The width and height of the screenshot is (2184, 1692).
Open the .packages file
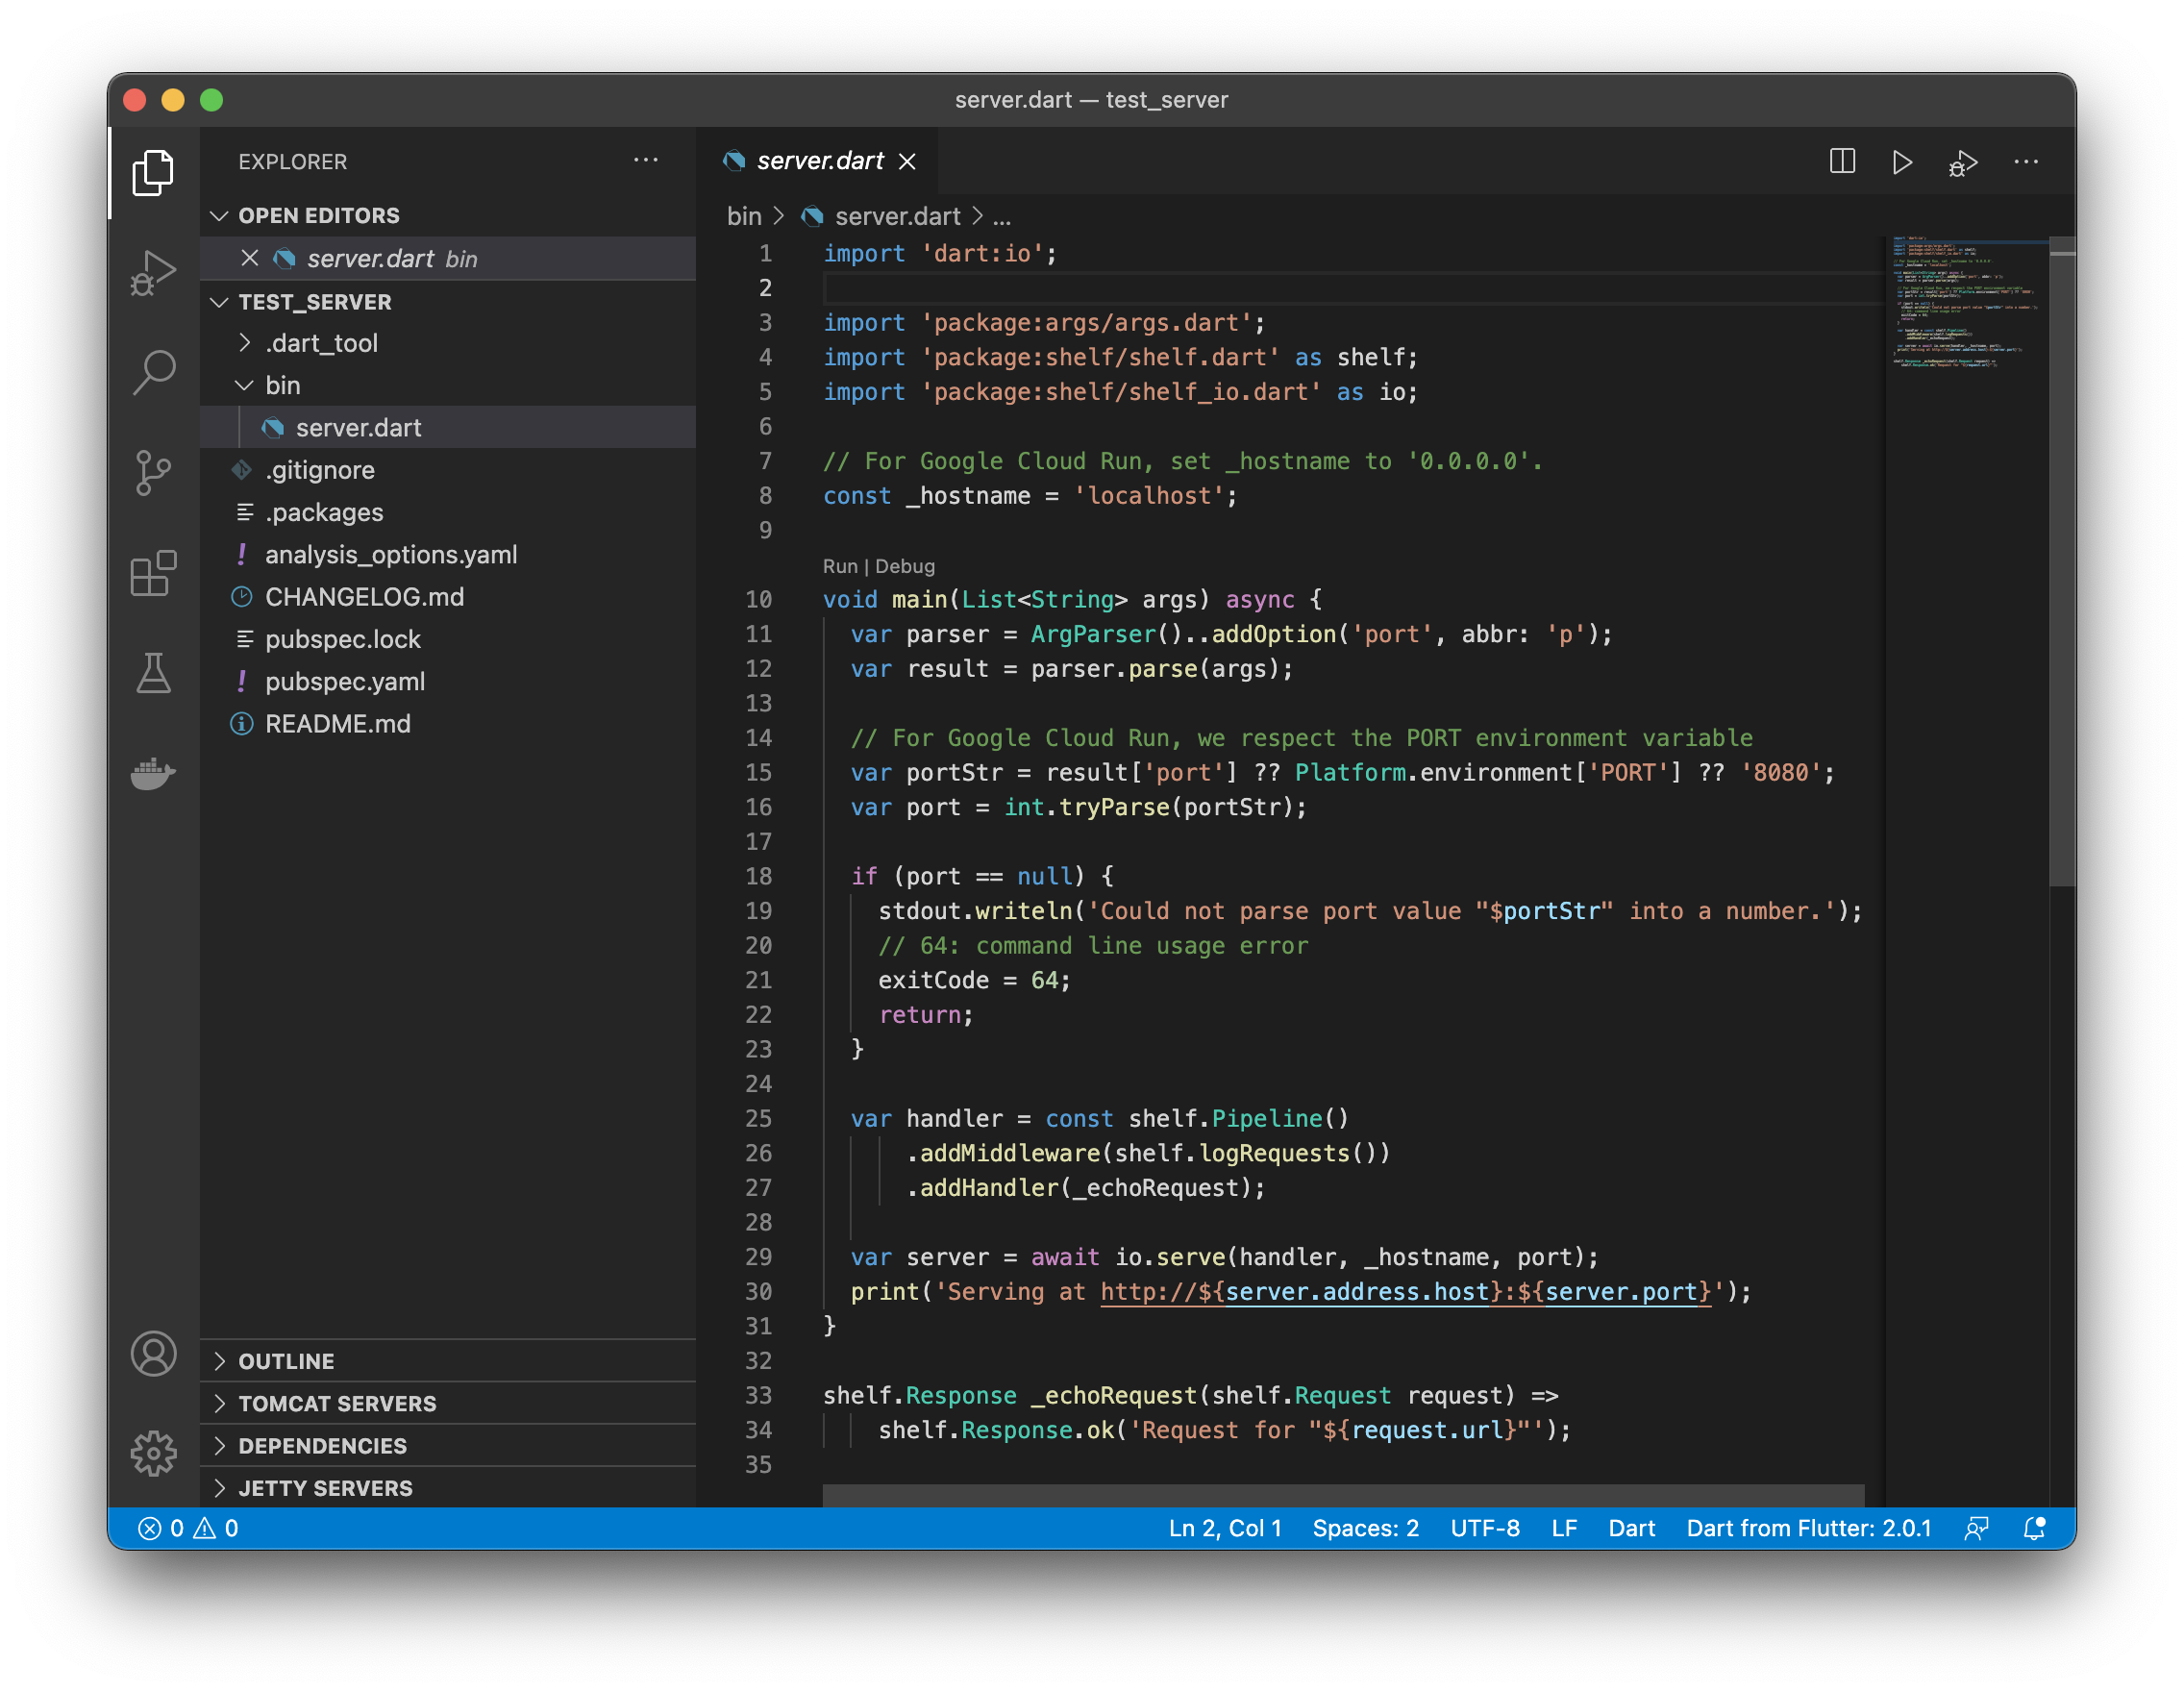(449, 512)
